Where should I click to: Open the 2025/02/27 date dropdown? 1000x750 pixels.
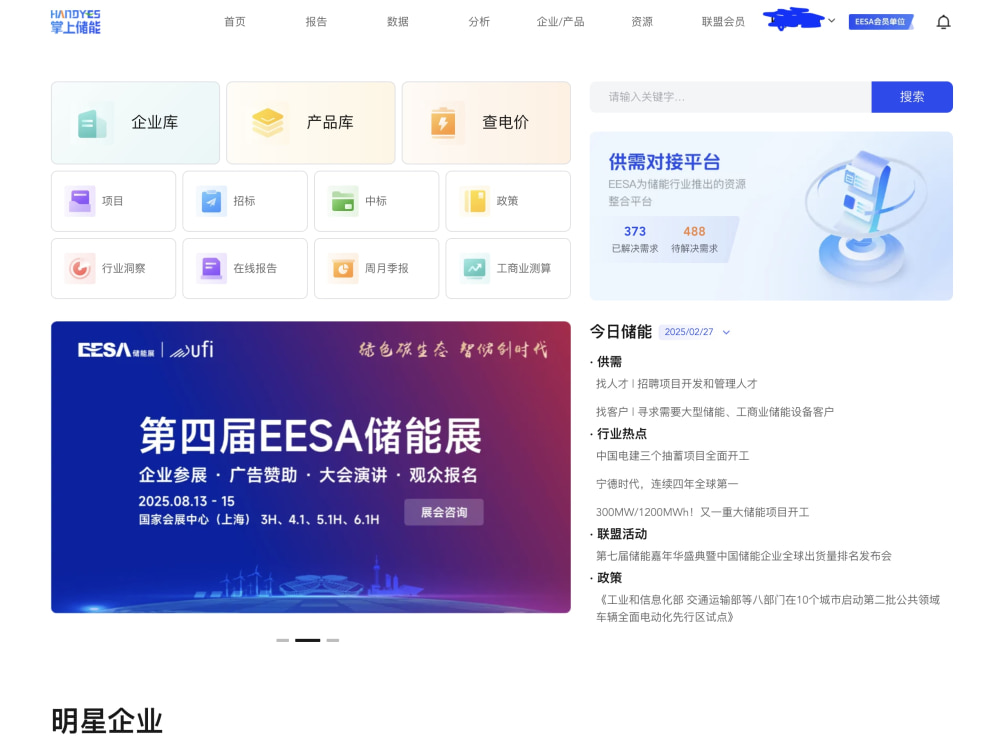[x=695, y=332]
